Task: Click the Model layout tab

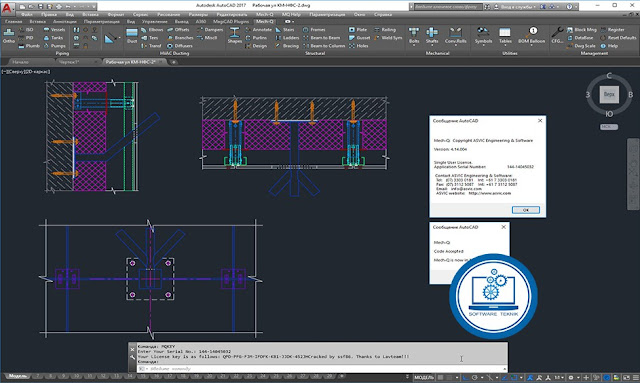Action: point(18,376)
